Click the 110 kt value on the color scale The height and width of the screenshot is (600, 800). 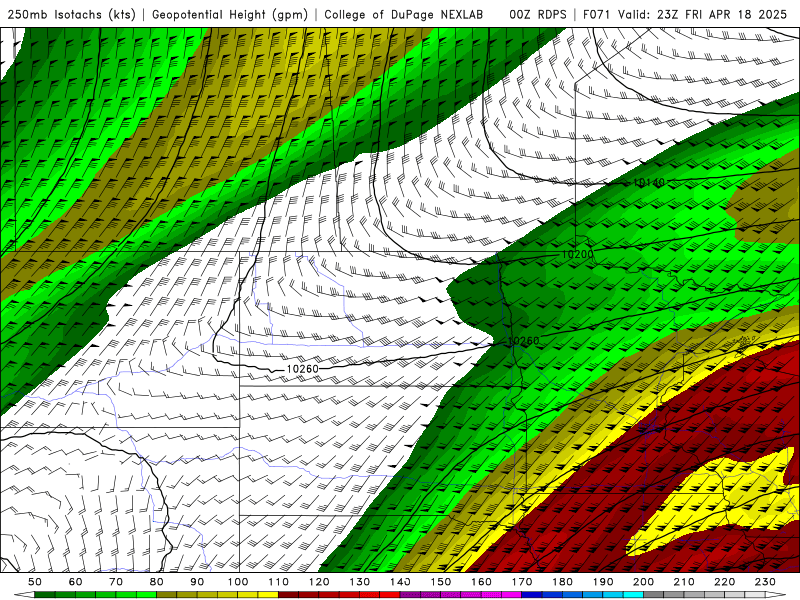click(x=278, y=582)
